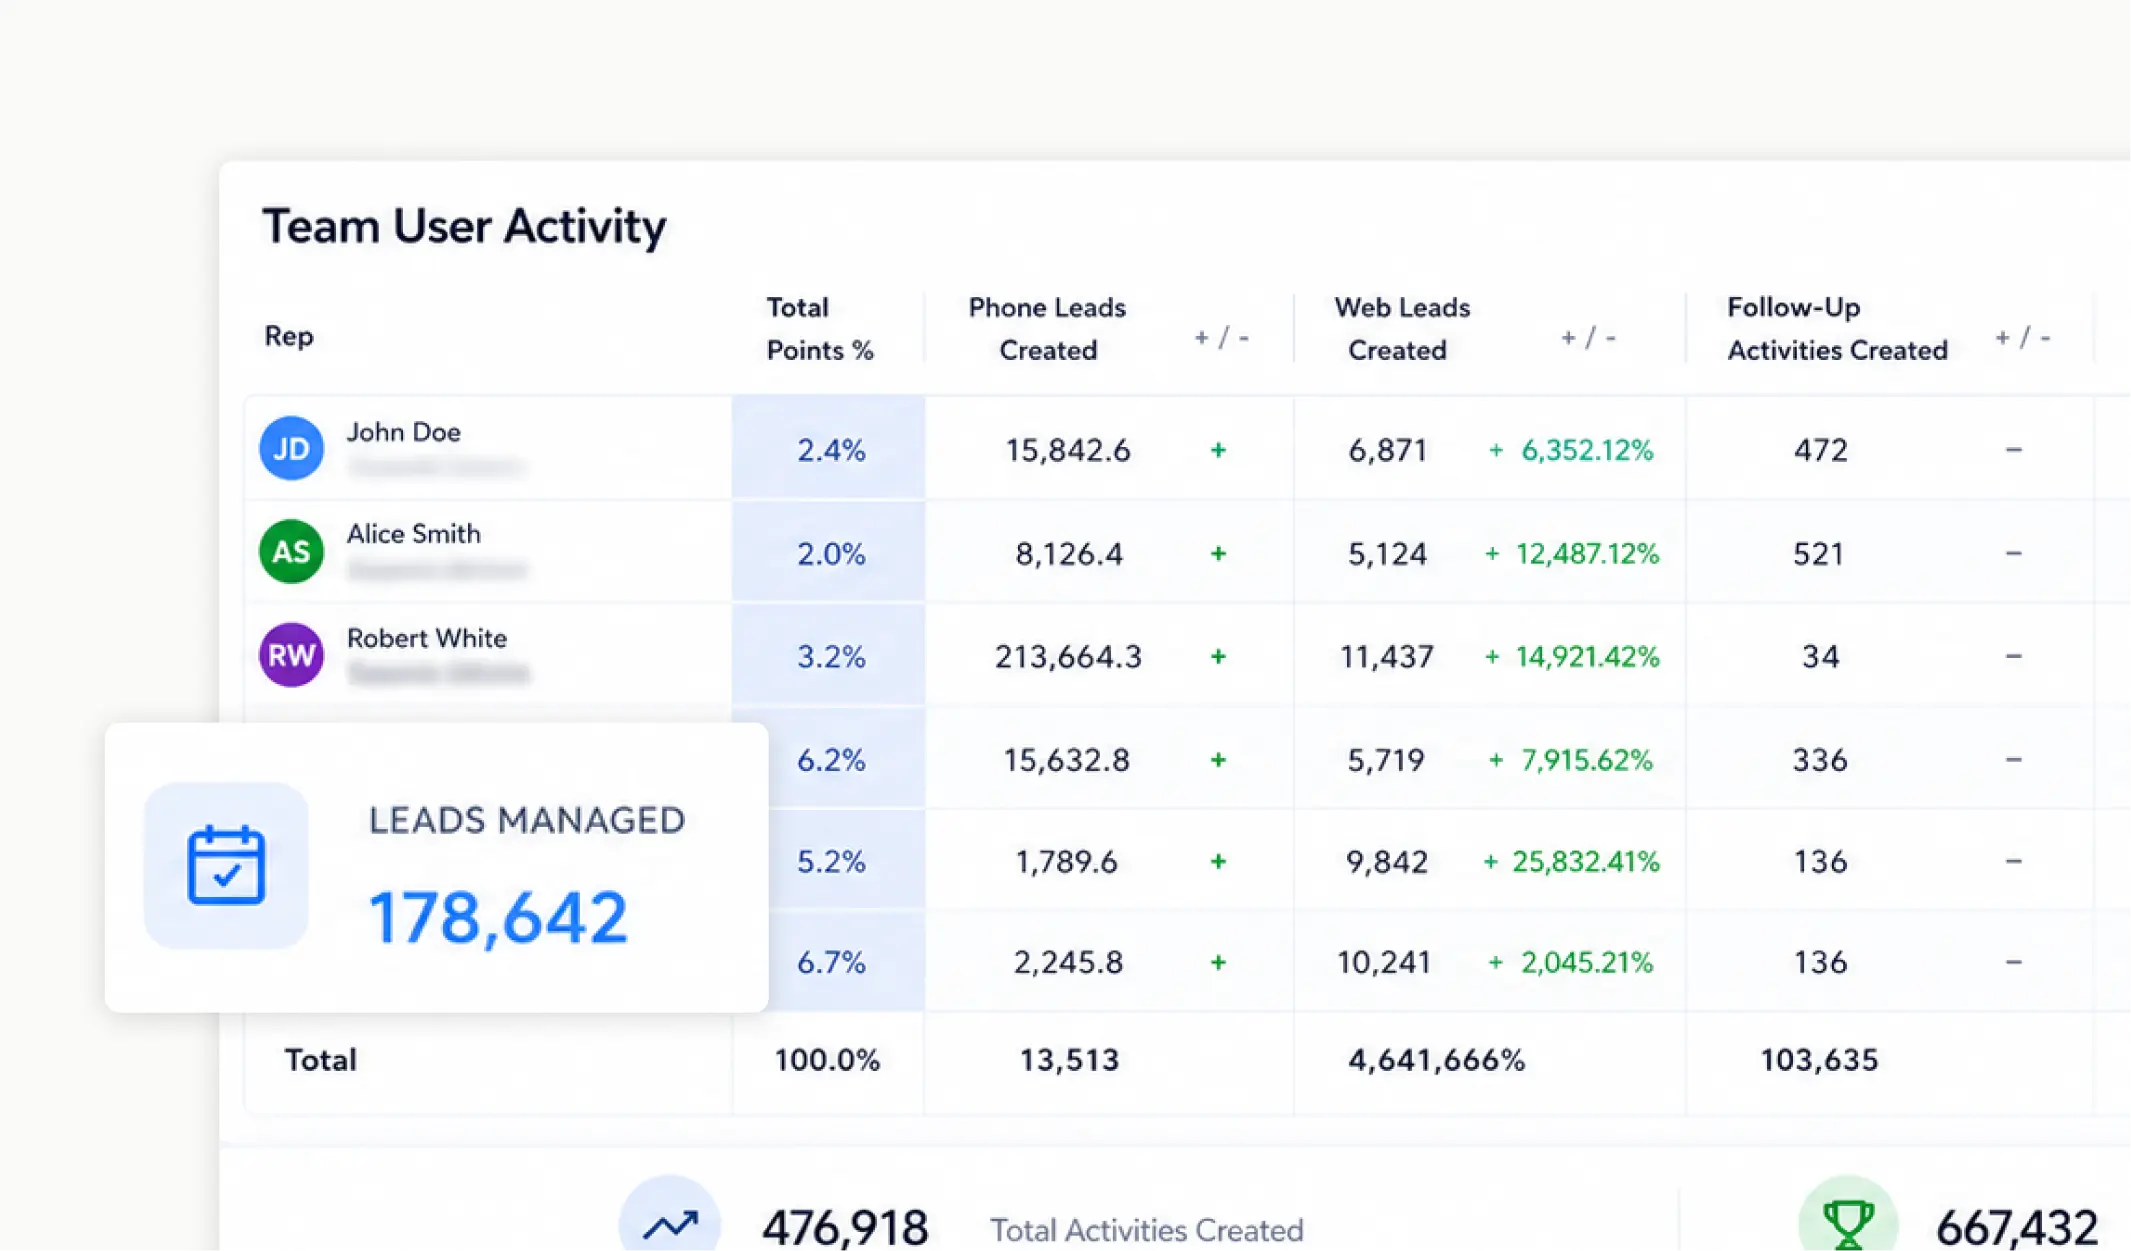
Task: Select the Alice Smith name
Action: (x=414, y=534)
